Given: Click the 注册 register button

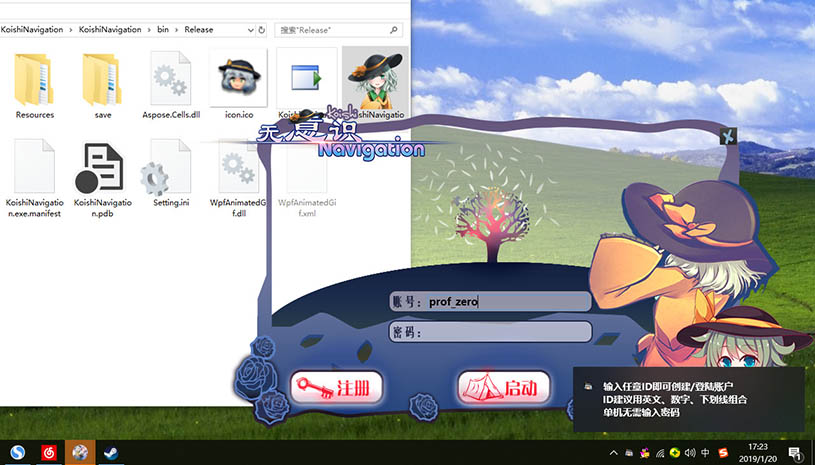Looking at the screenshot, I should pos(336,387).
